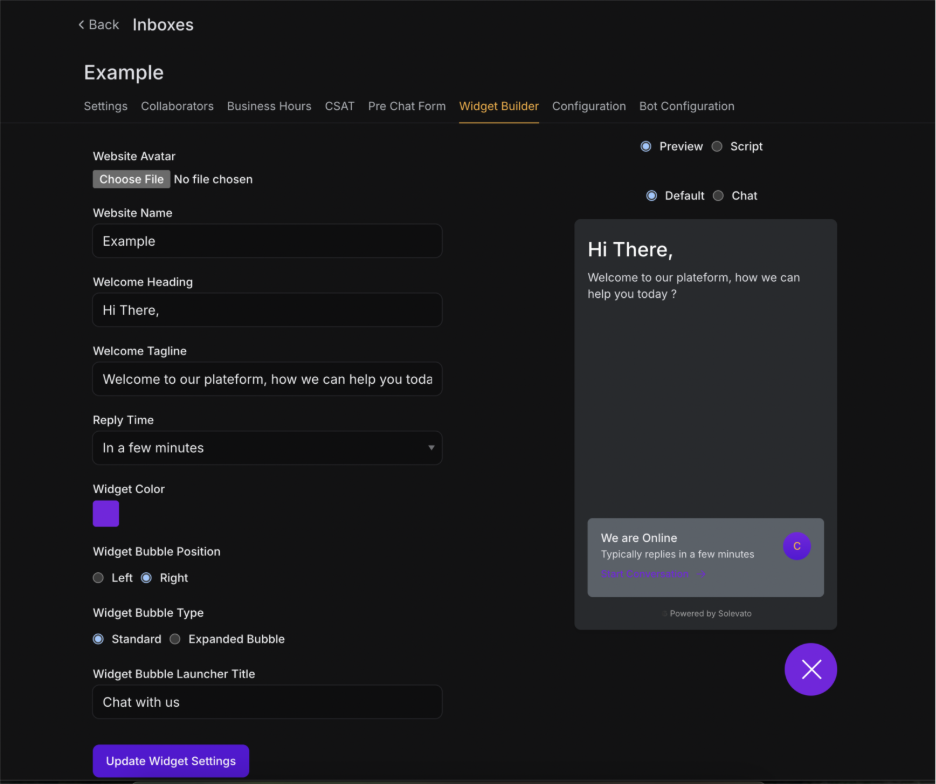
Task: Open the Reply Time dropdown
Action: (x=267, y=448)
